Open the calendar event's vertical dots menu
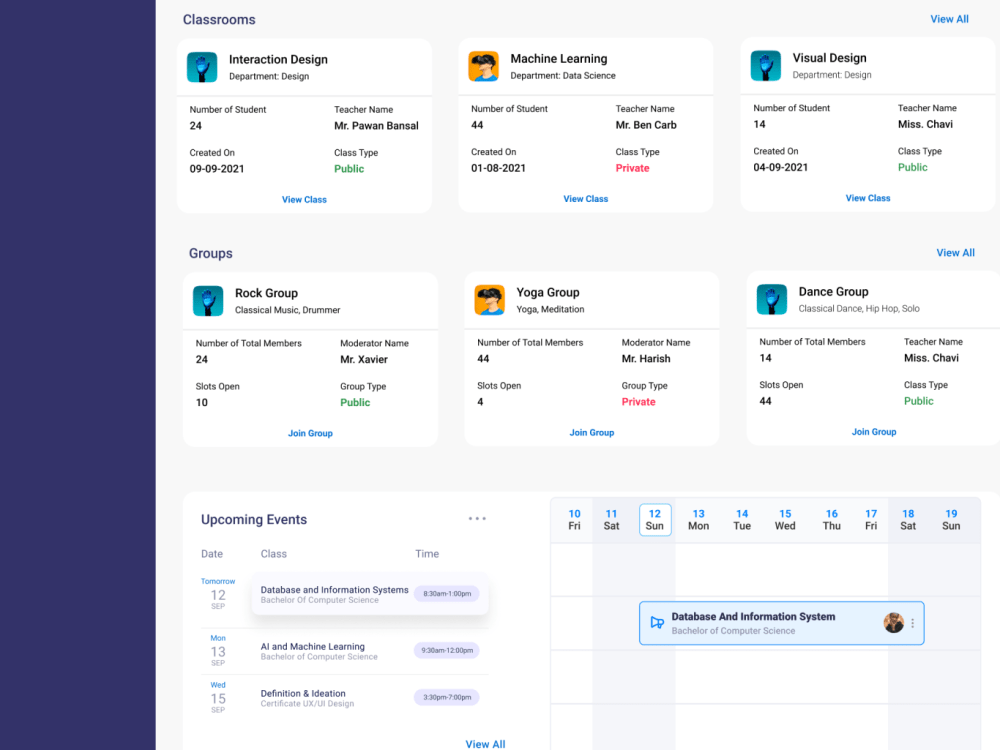The height and width of the screenshot is (750, 1000). [913, 623]
